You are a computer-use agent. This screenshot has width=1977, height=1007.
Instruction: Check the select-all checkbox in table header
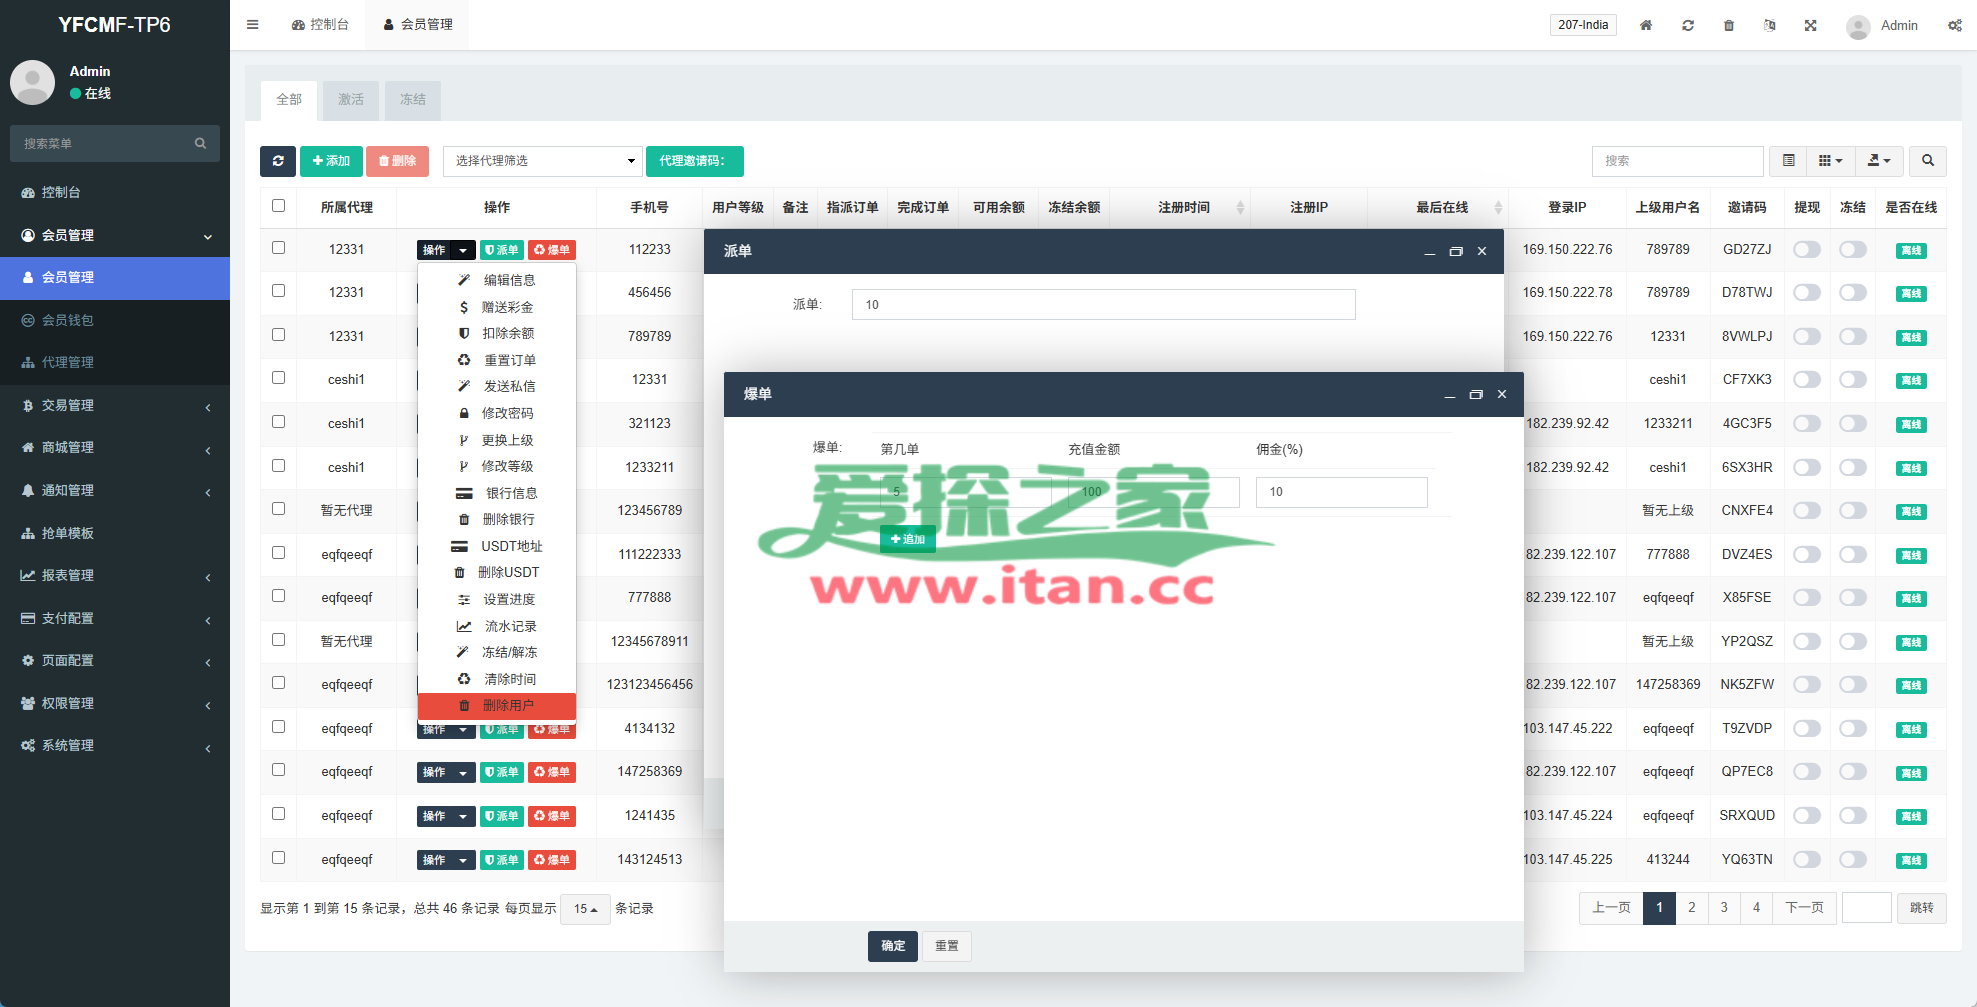click(278, 206)
